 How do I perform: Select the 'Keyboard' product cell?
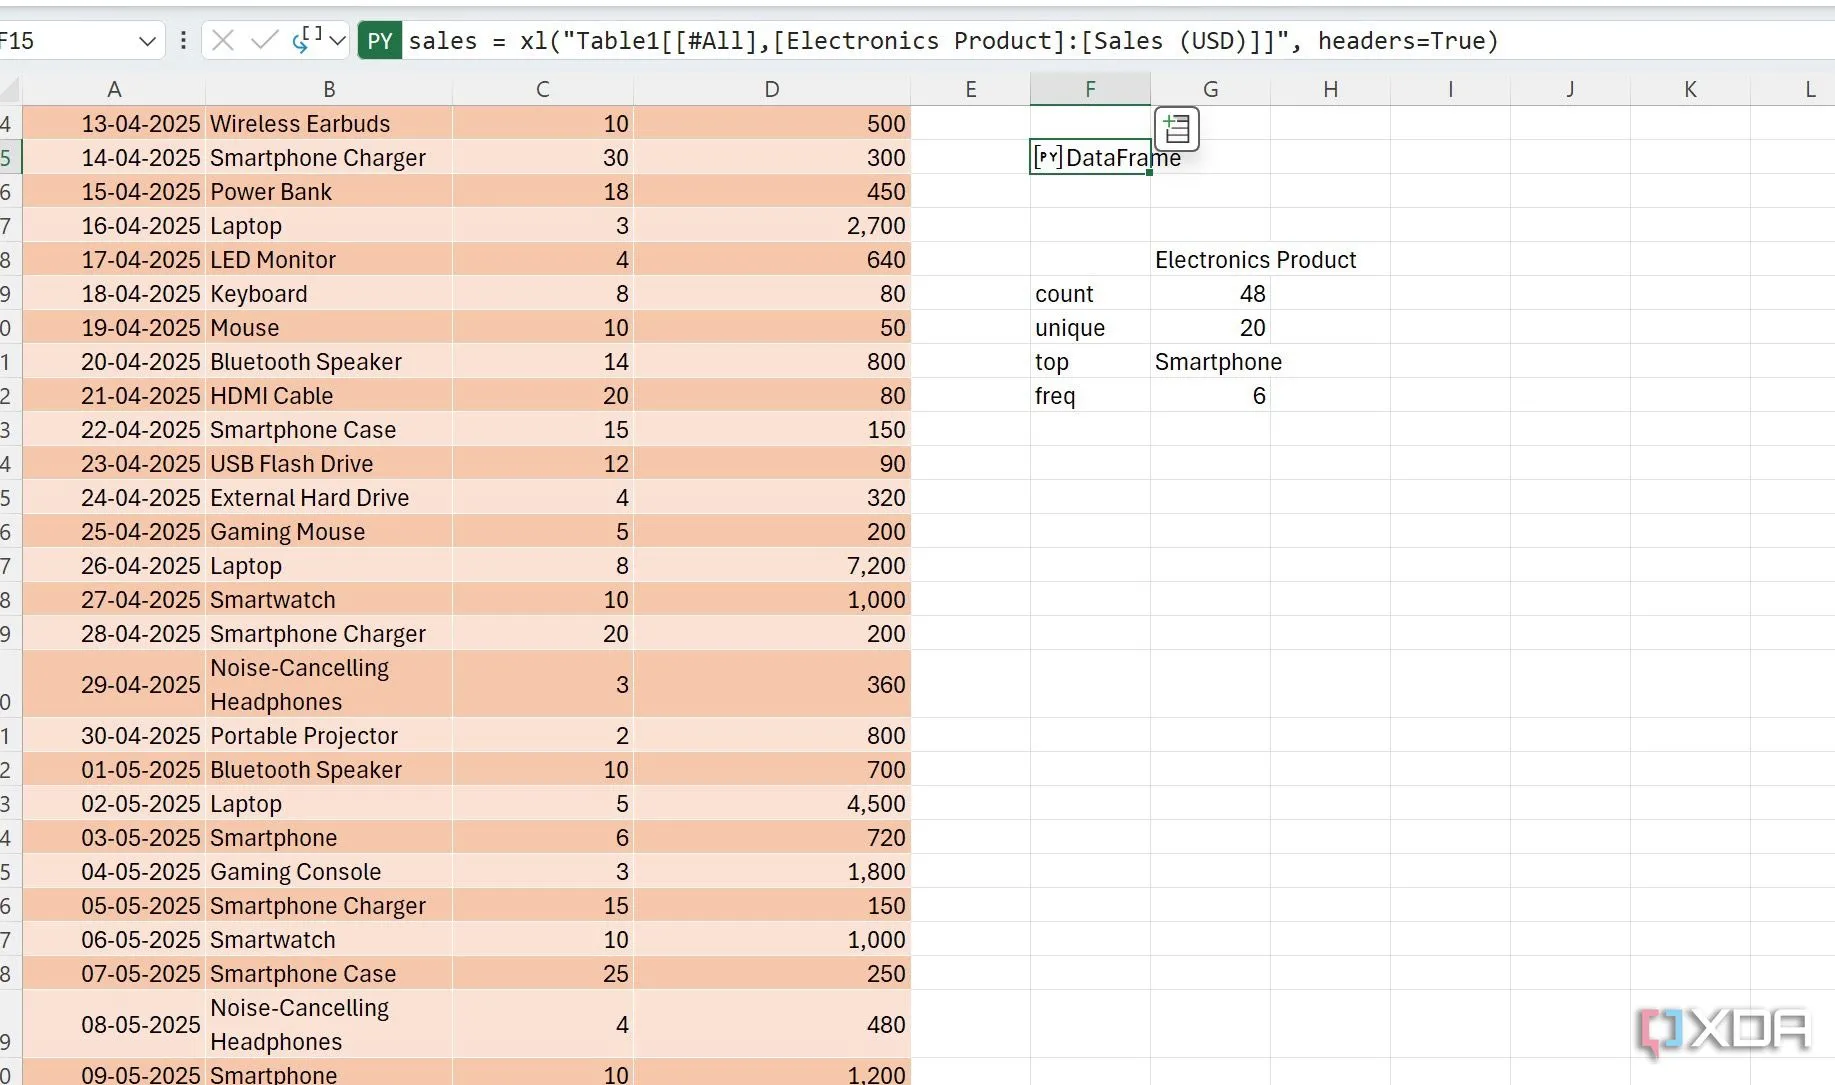(329, 294)
